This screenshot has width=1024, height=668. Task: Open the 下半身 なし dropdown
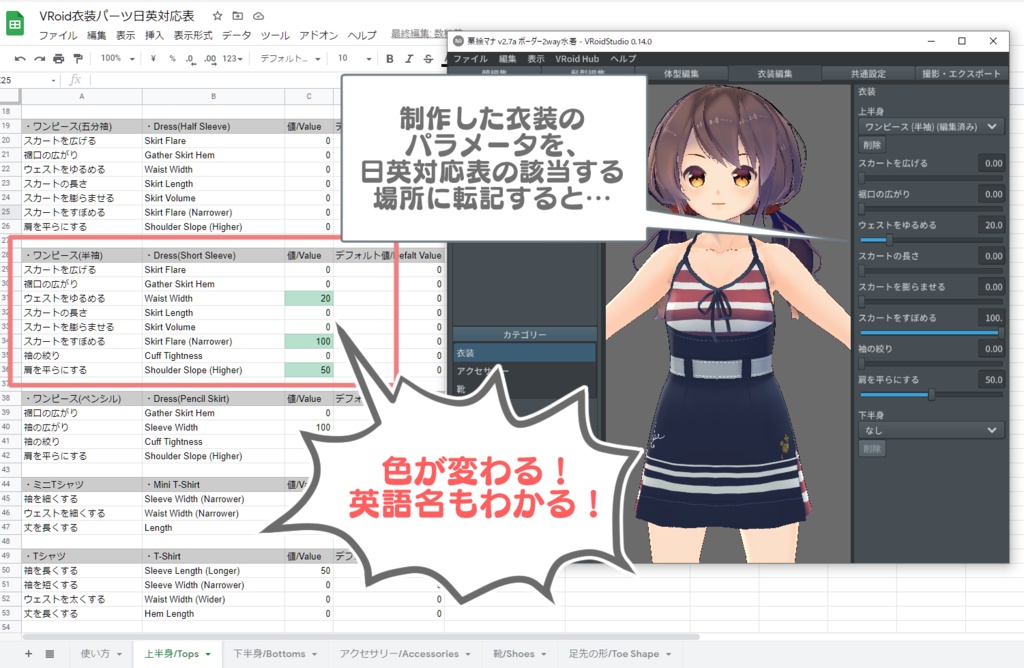[930, 430]
